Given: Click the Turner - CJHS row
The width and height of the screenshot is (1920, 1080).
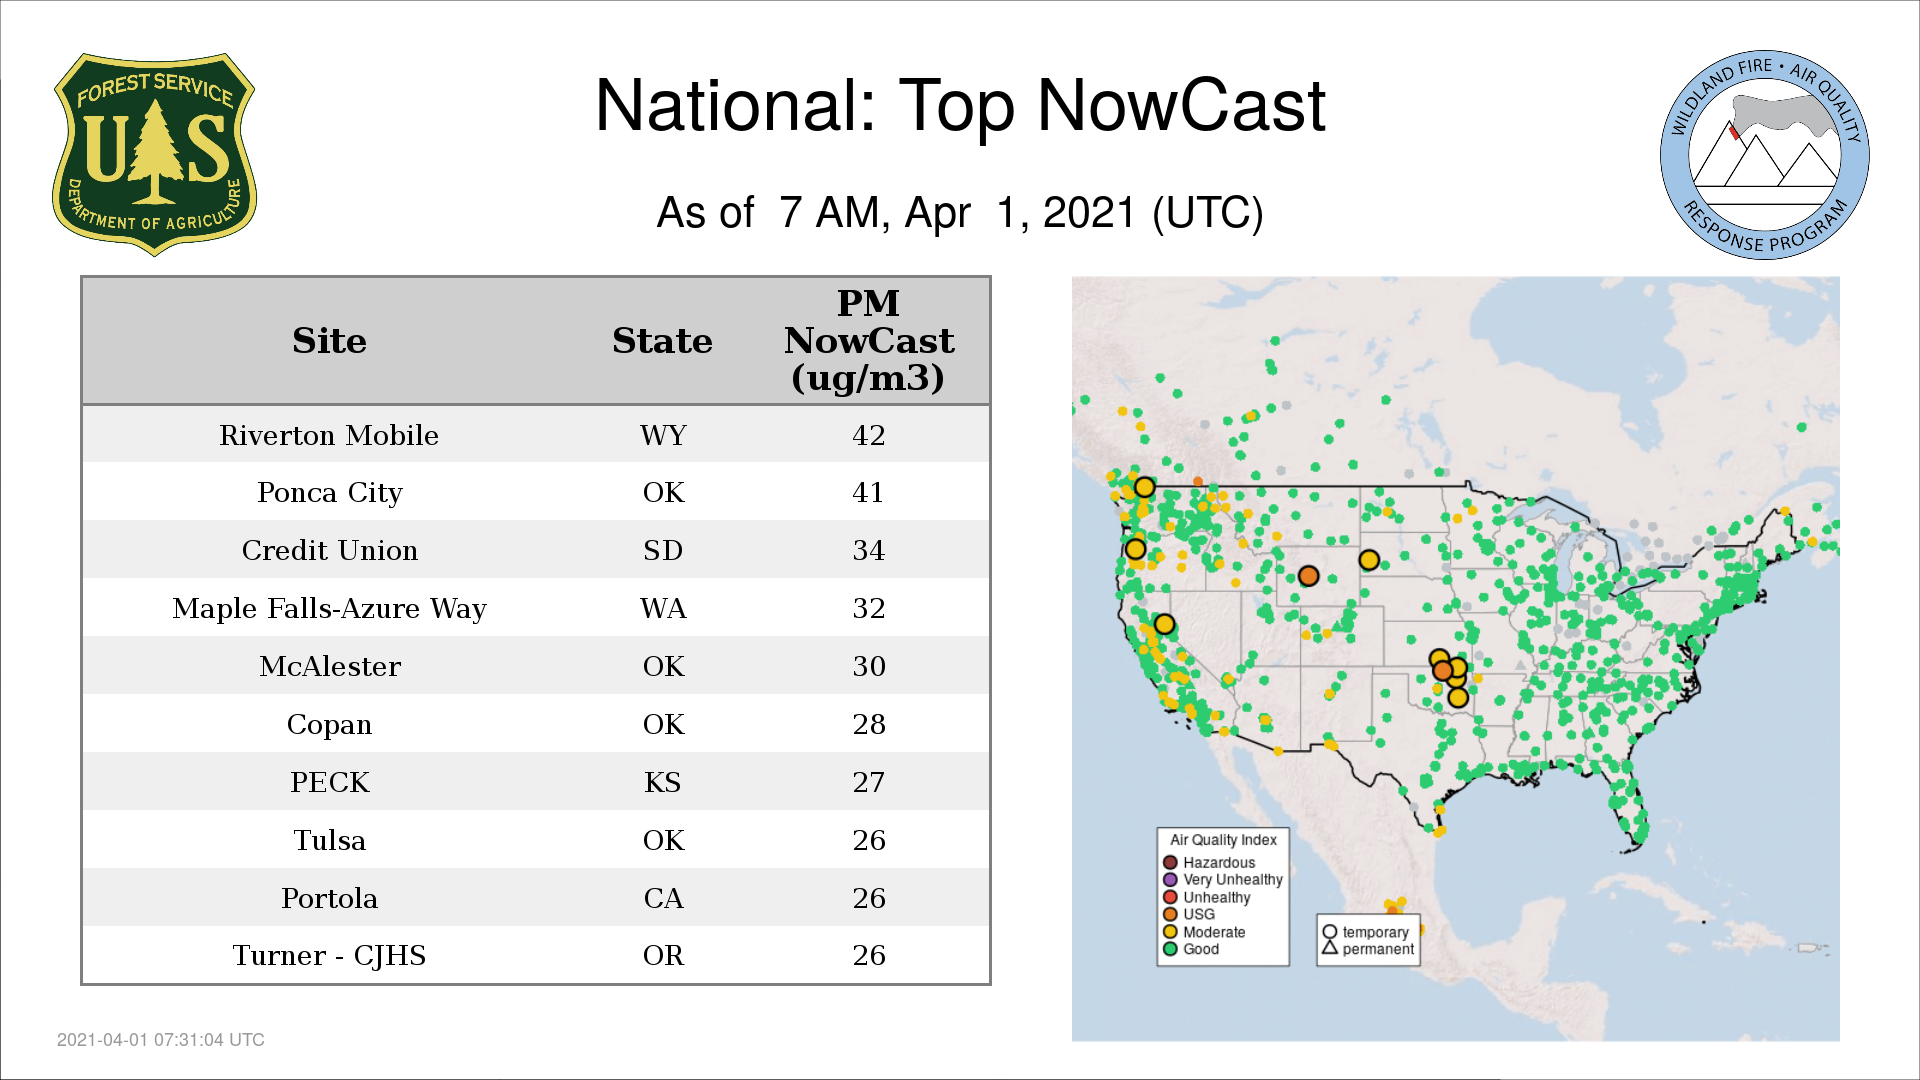Looking at the screenshot, I should [535, 955].
